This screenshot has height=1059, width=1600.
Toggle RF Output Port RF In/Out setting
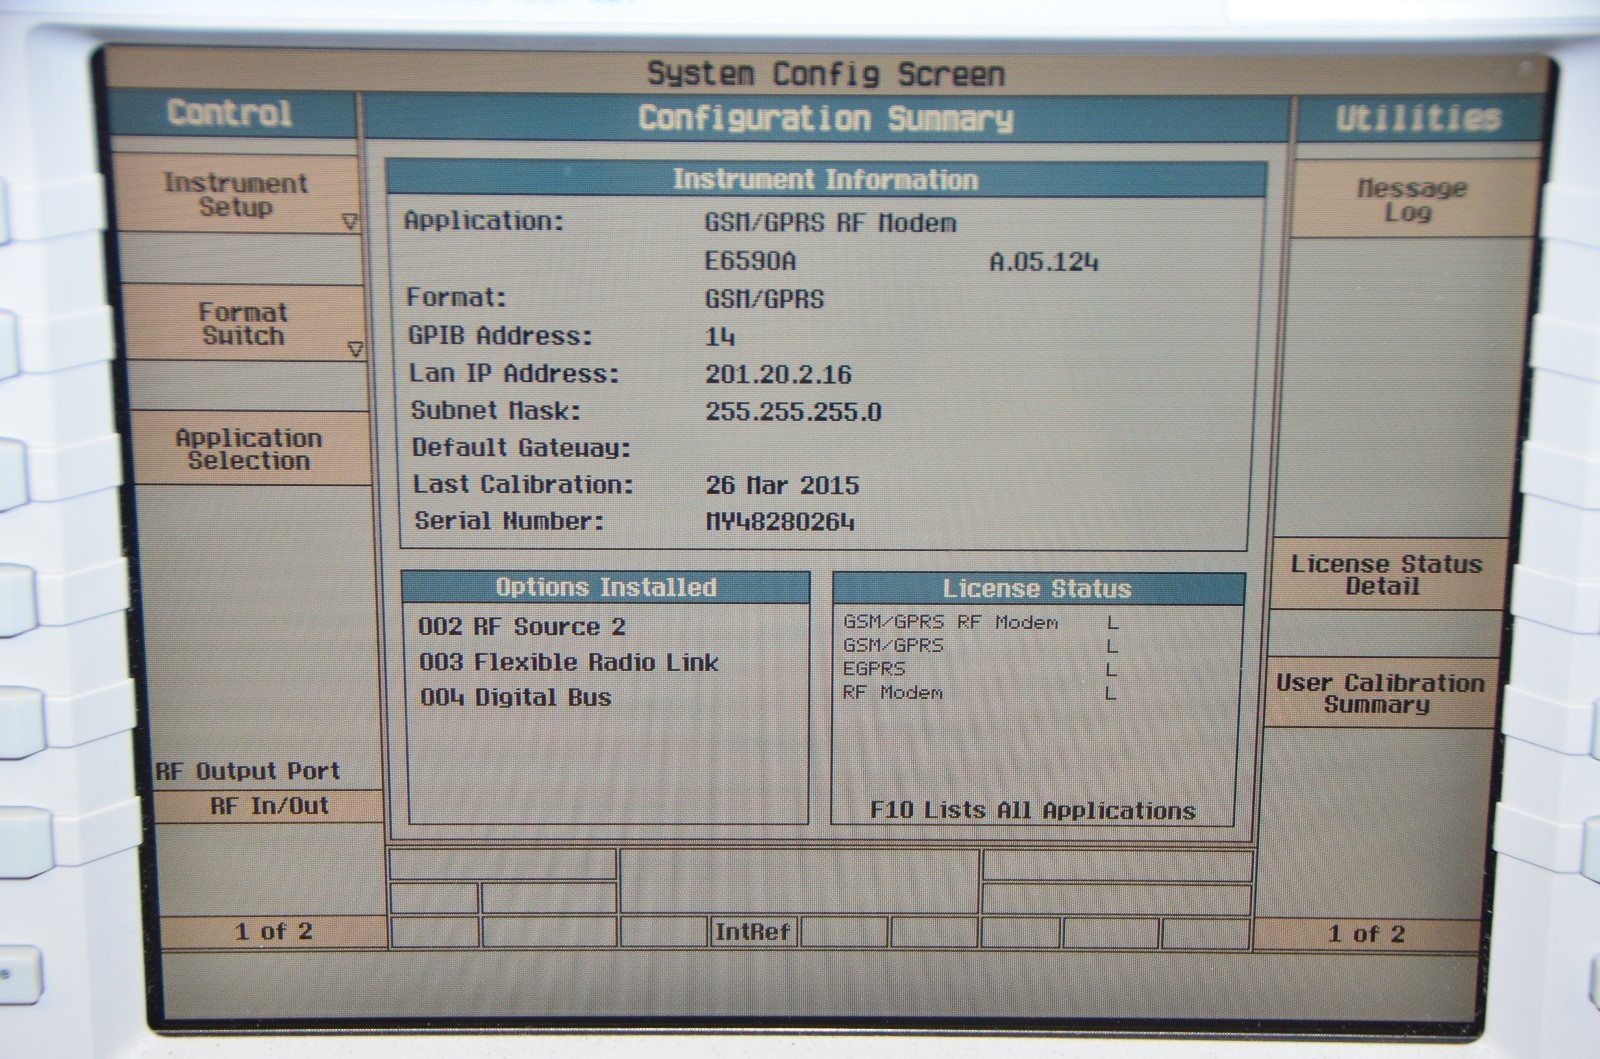269,806
